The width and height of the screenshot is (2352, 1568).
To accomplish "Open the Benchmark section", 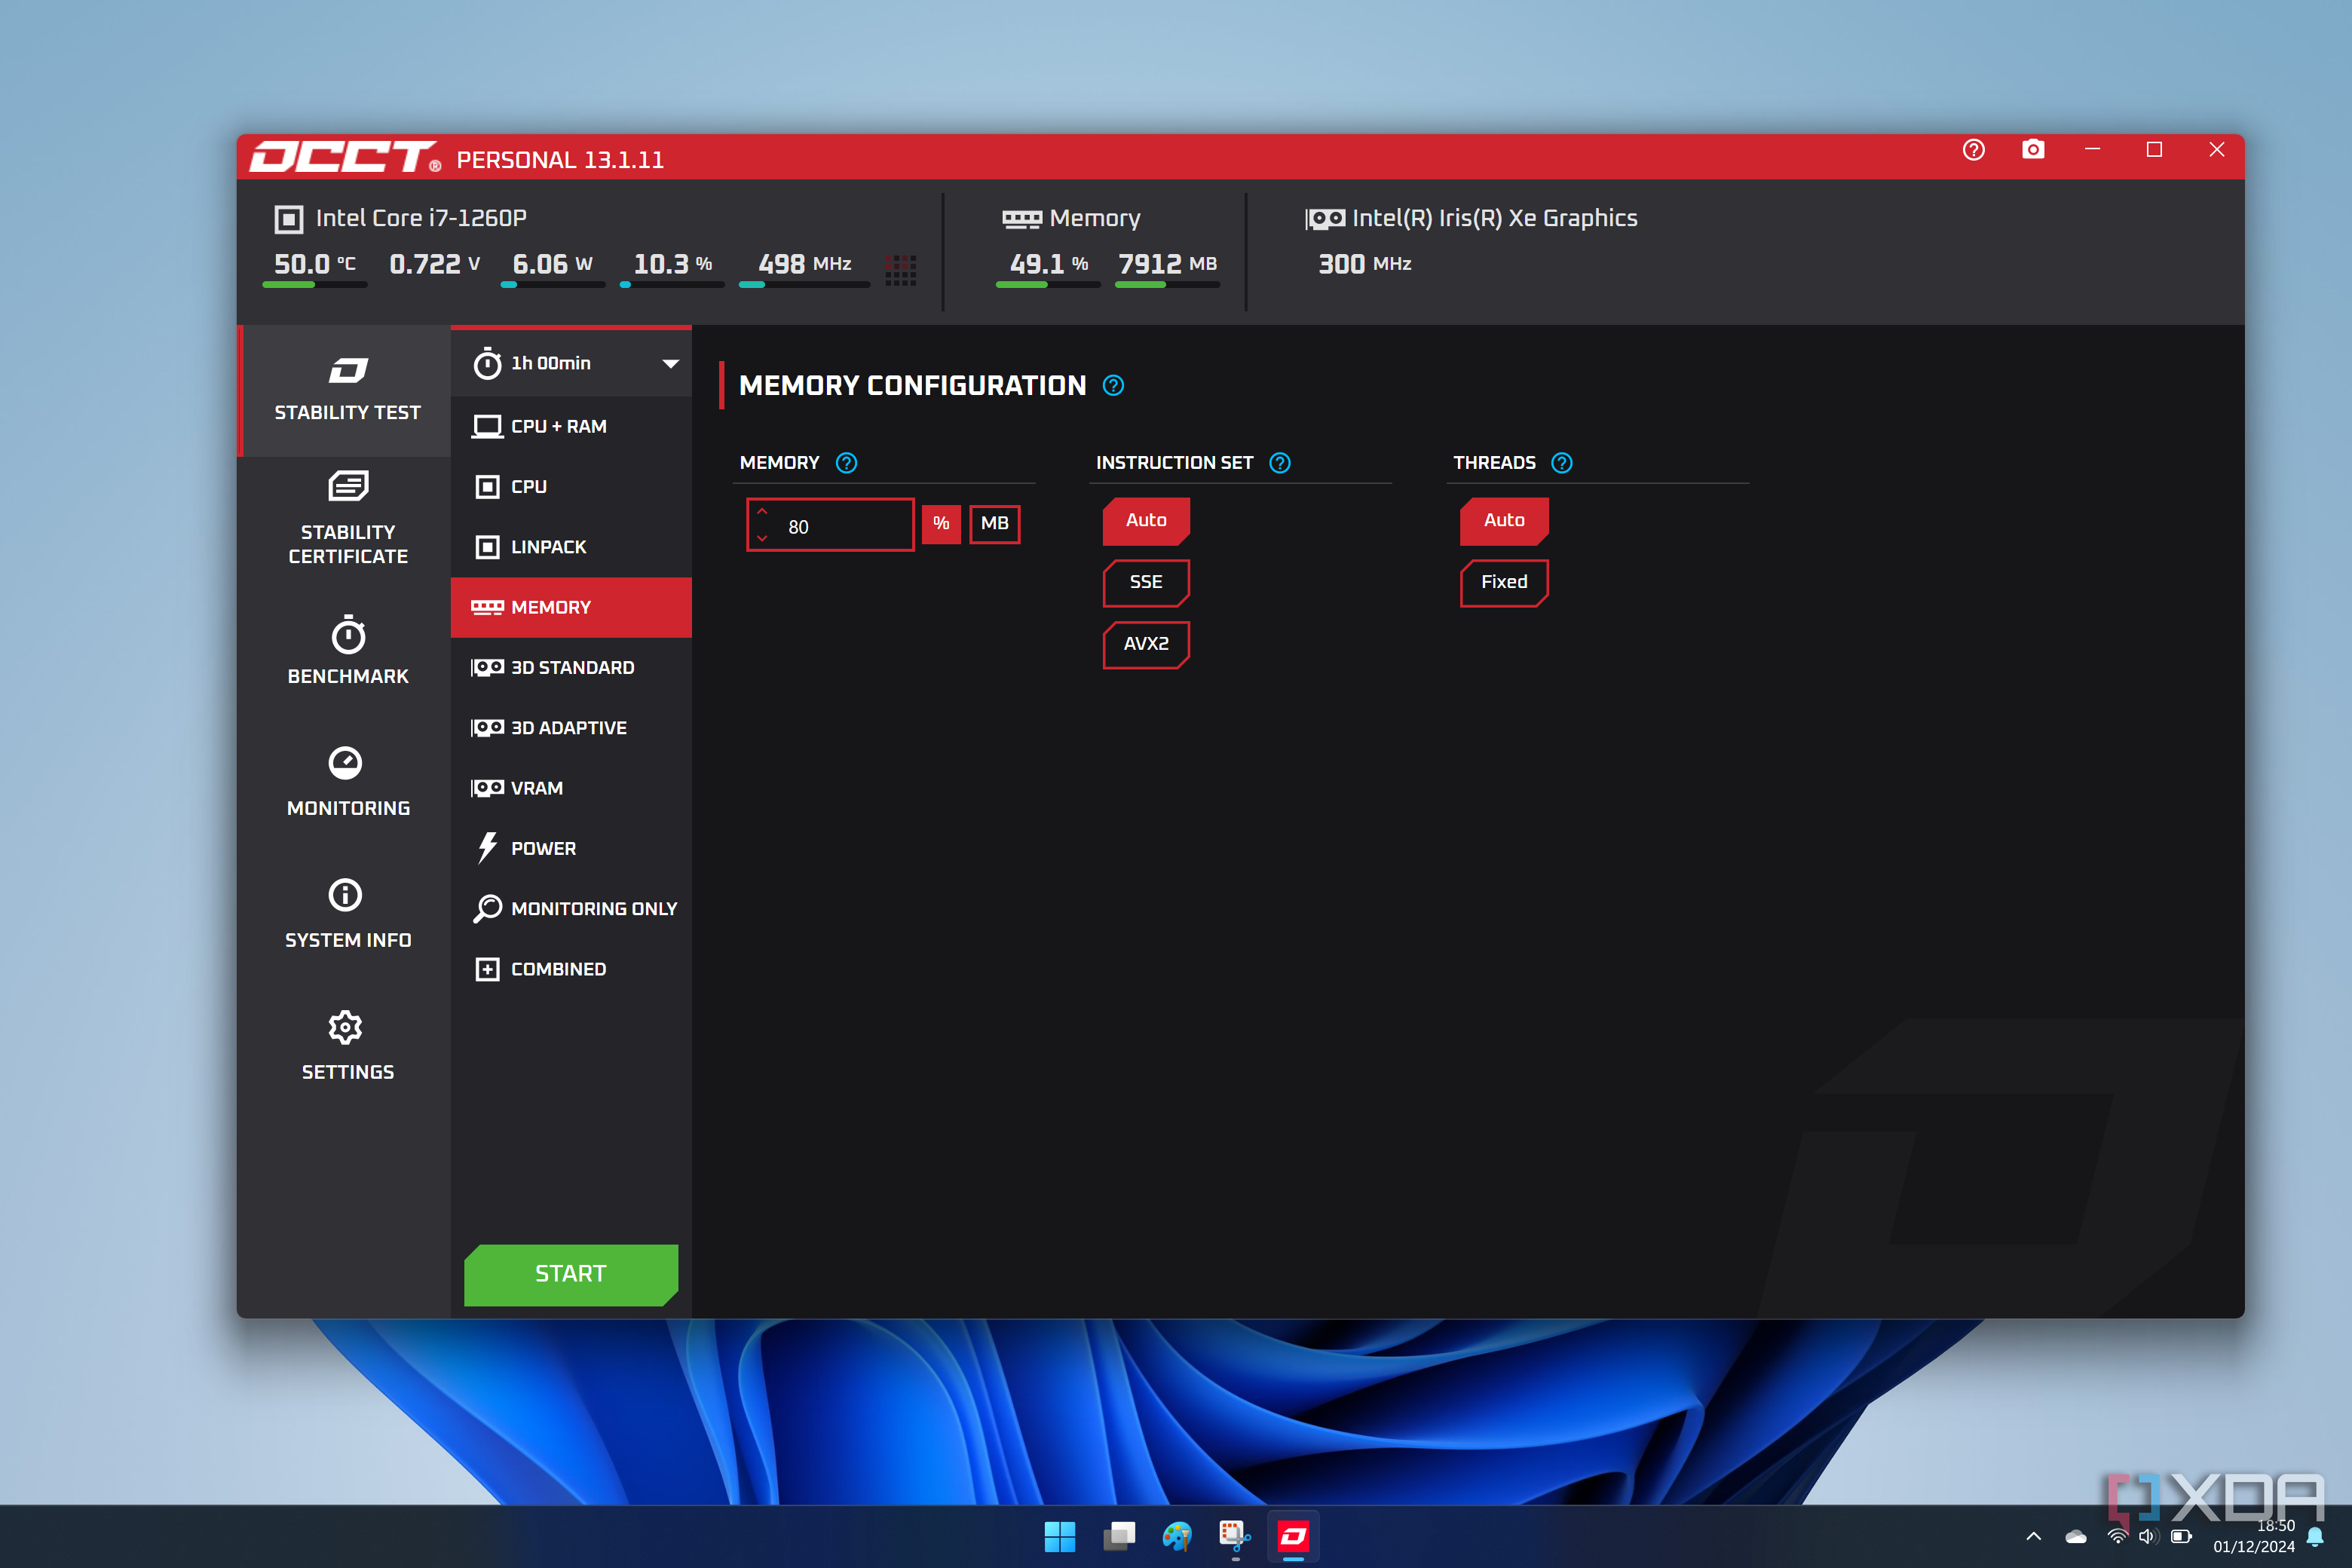I will 347,650.
